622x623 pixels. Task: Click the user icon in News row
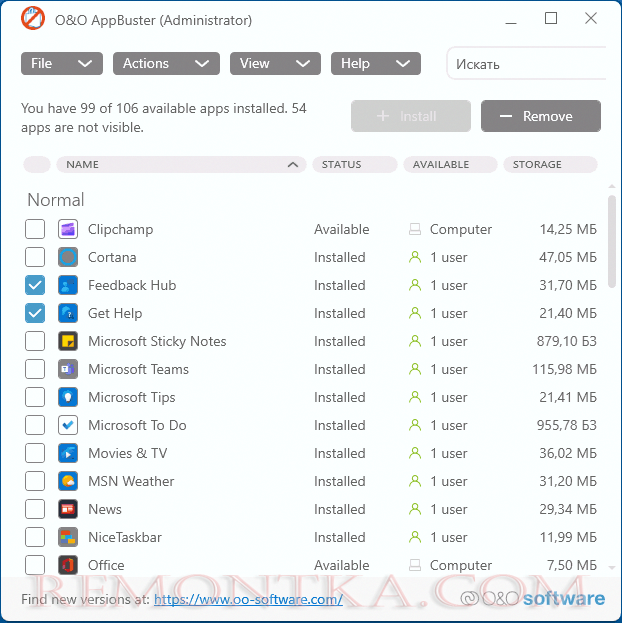point(415,509)
